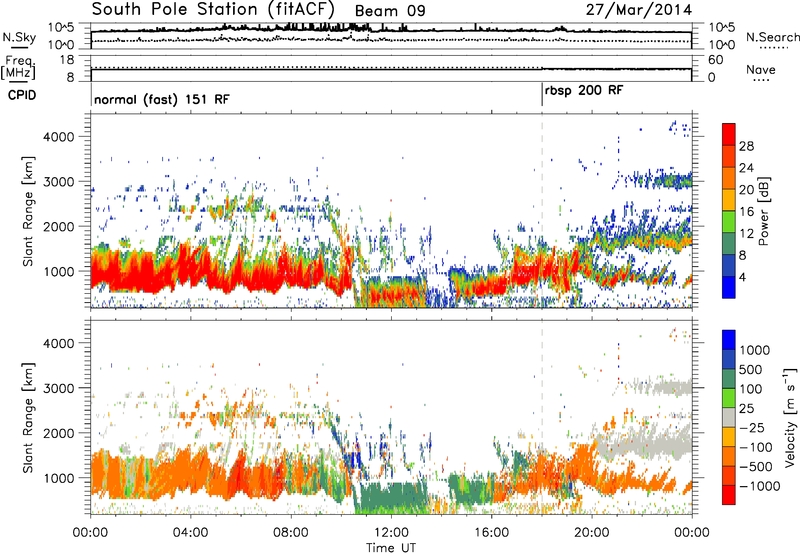Click the 'N.Search' legend label
This screenshot has width=800, height=554.
click(x=772, y=37)
